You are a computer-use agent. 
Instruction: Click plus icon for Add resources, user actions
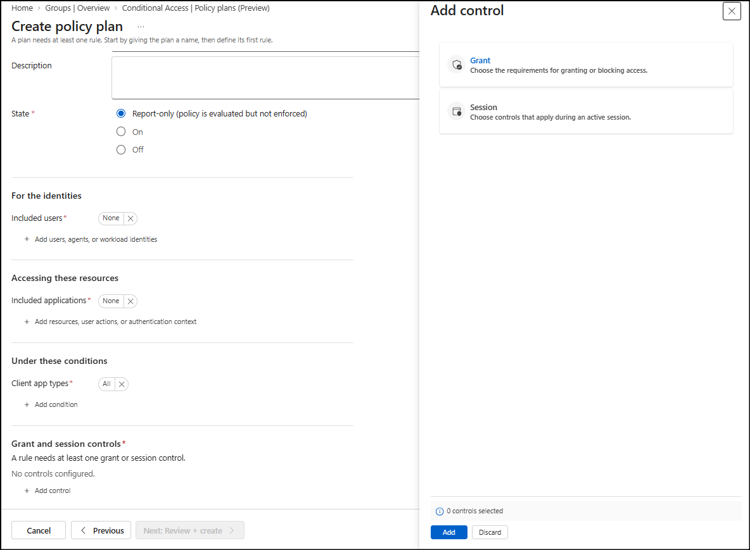27,322
